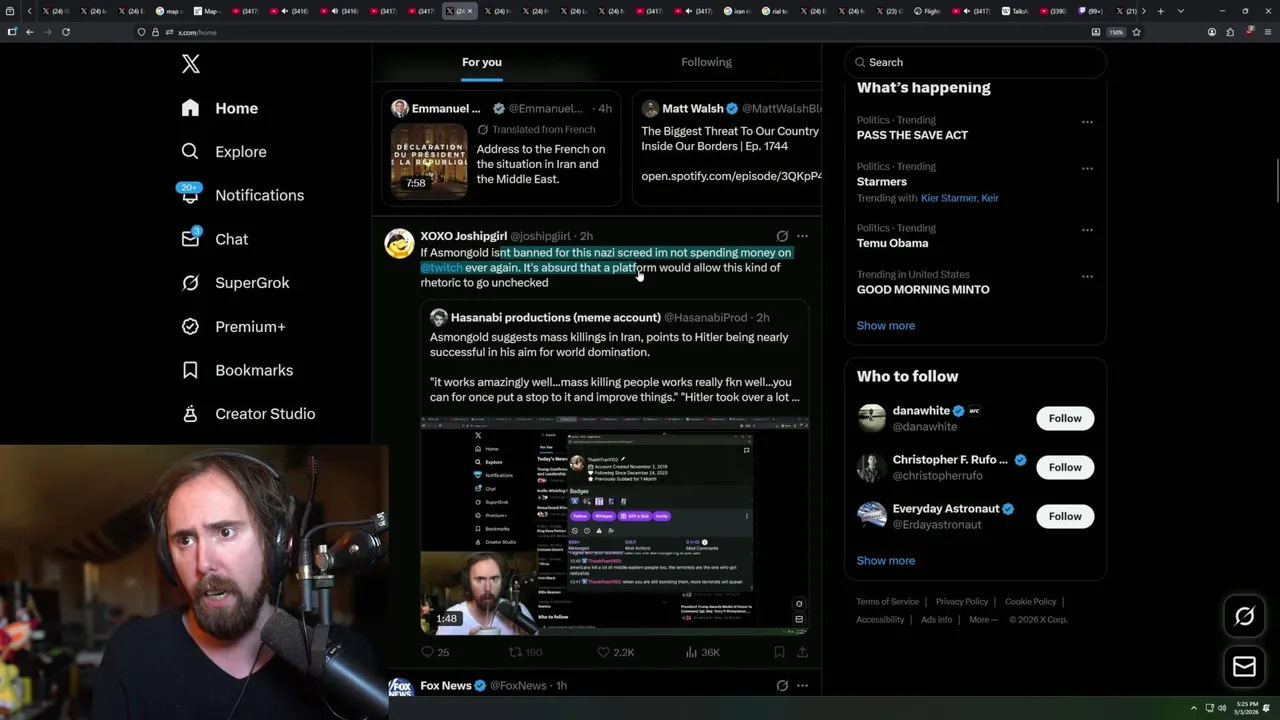Open system tray volume icon
This screenshot has width=1280, height=720.
pos(1221,708)
